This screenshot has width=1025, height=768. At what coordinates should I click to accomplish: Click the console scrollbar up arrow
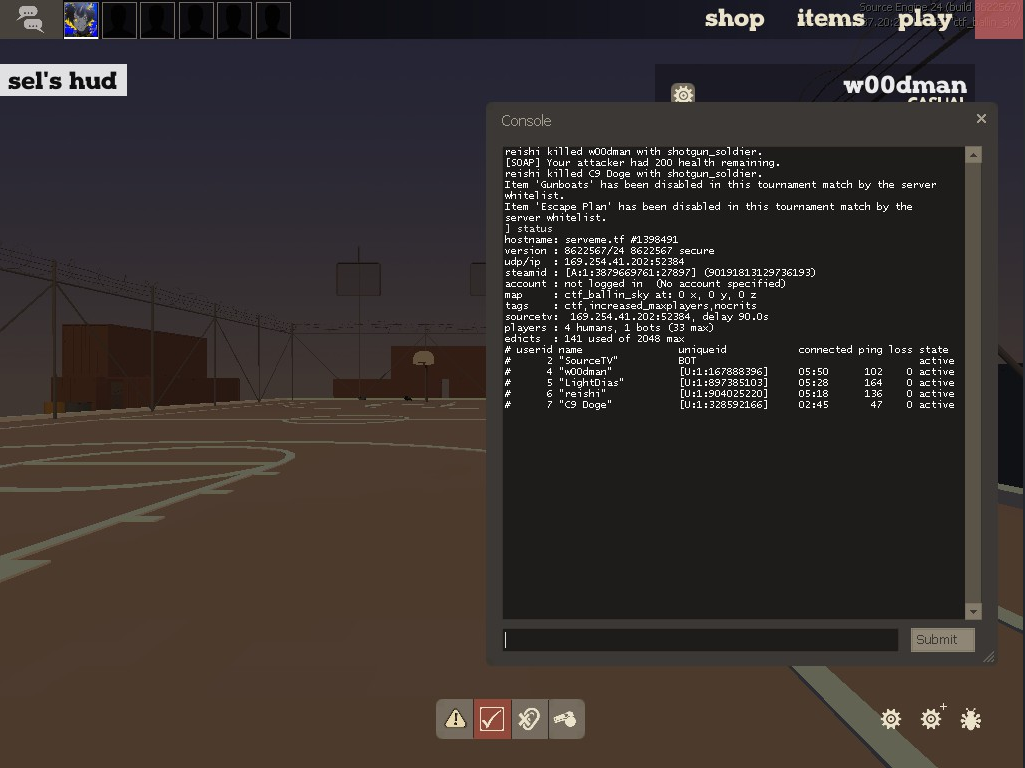click(x=973, y=155)
